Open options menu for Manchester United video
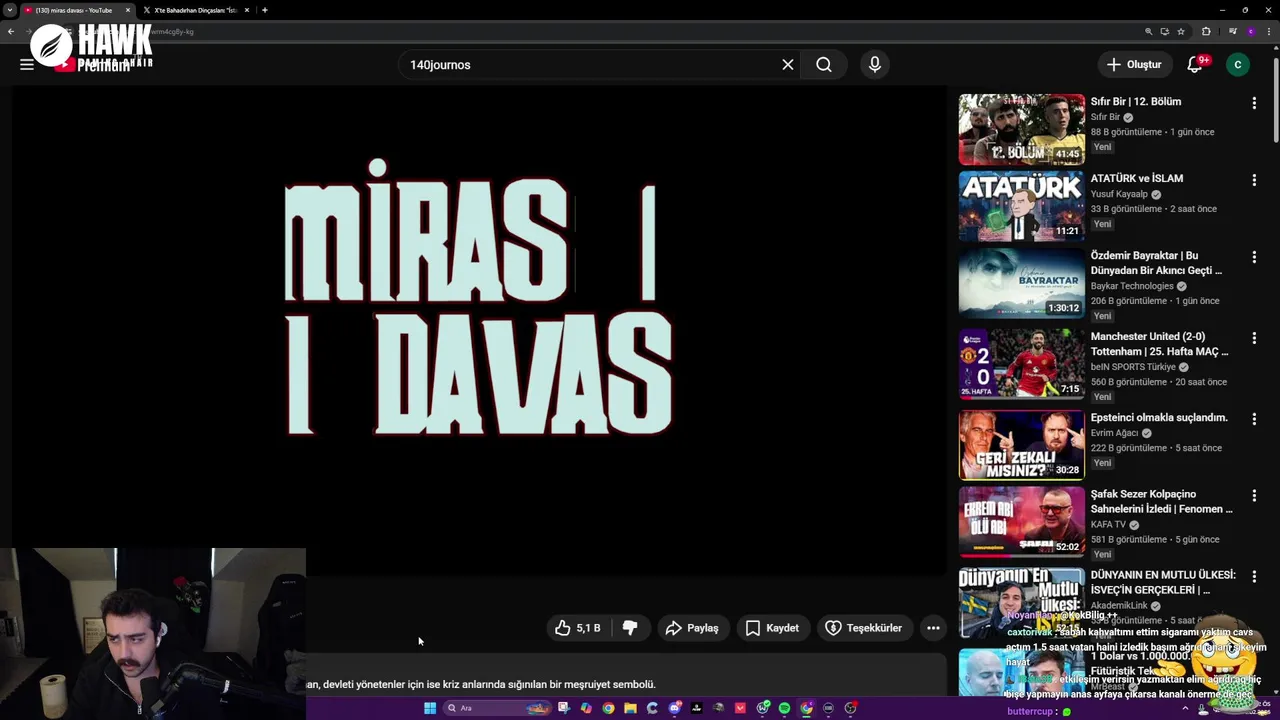This screenshot has width=1280, height=720. click(x=1254, y=338)
